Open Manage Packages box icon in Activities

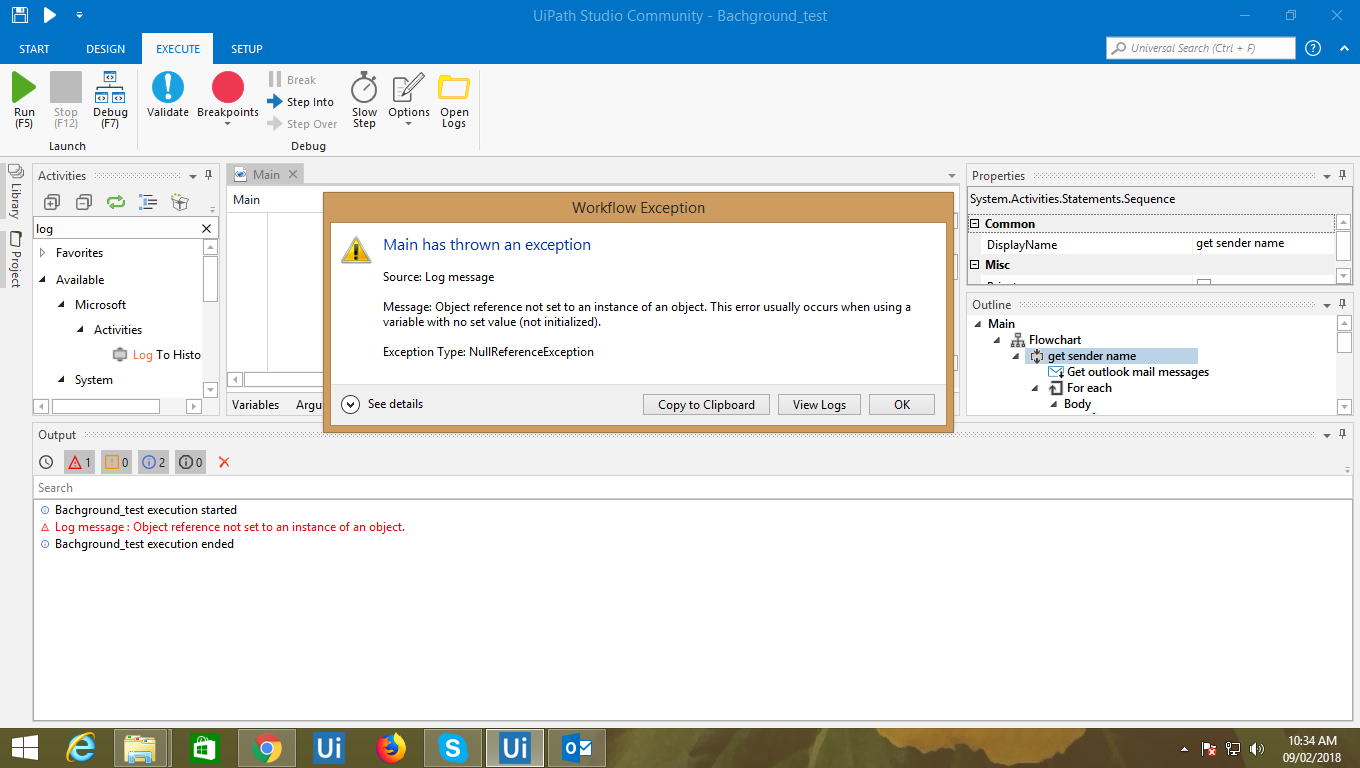(180, 202)
